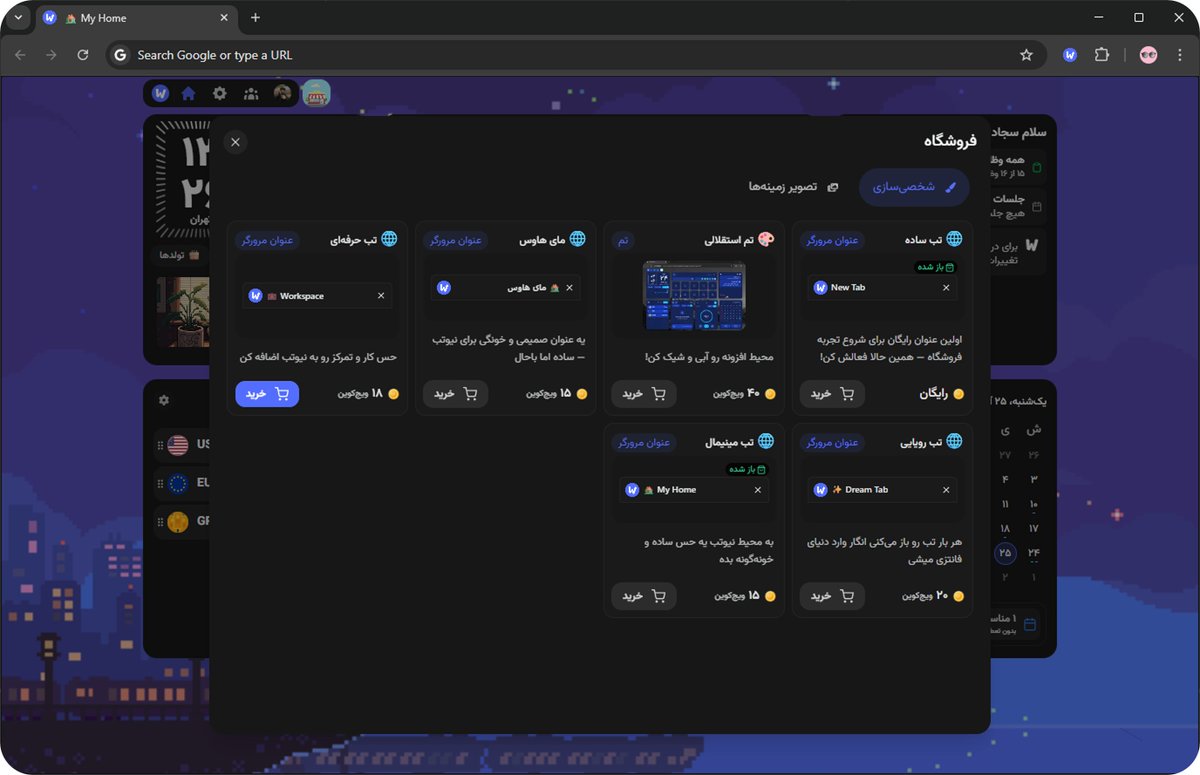Click the circular W logo in the top toolbar
The height and width of the screenshot is (775, 1200).
158,92
